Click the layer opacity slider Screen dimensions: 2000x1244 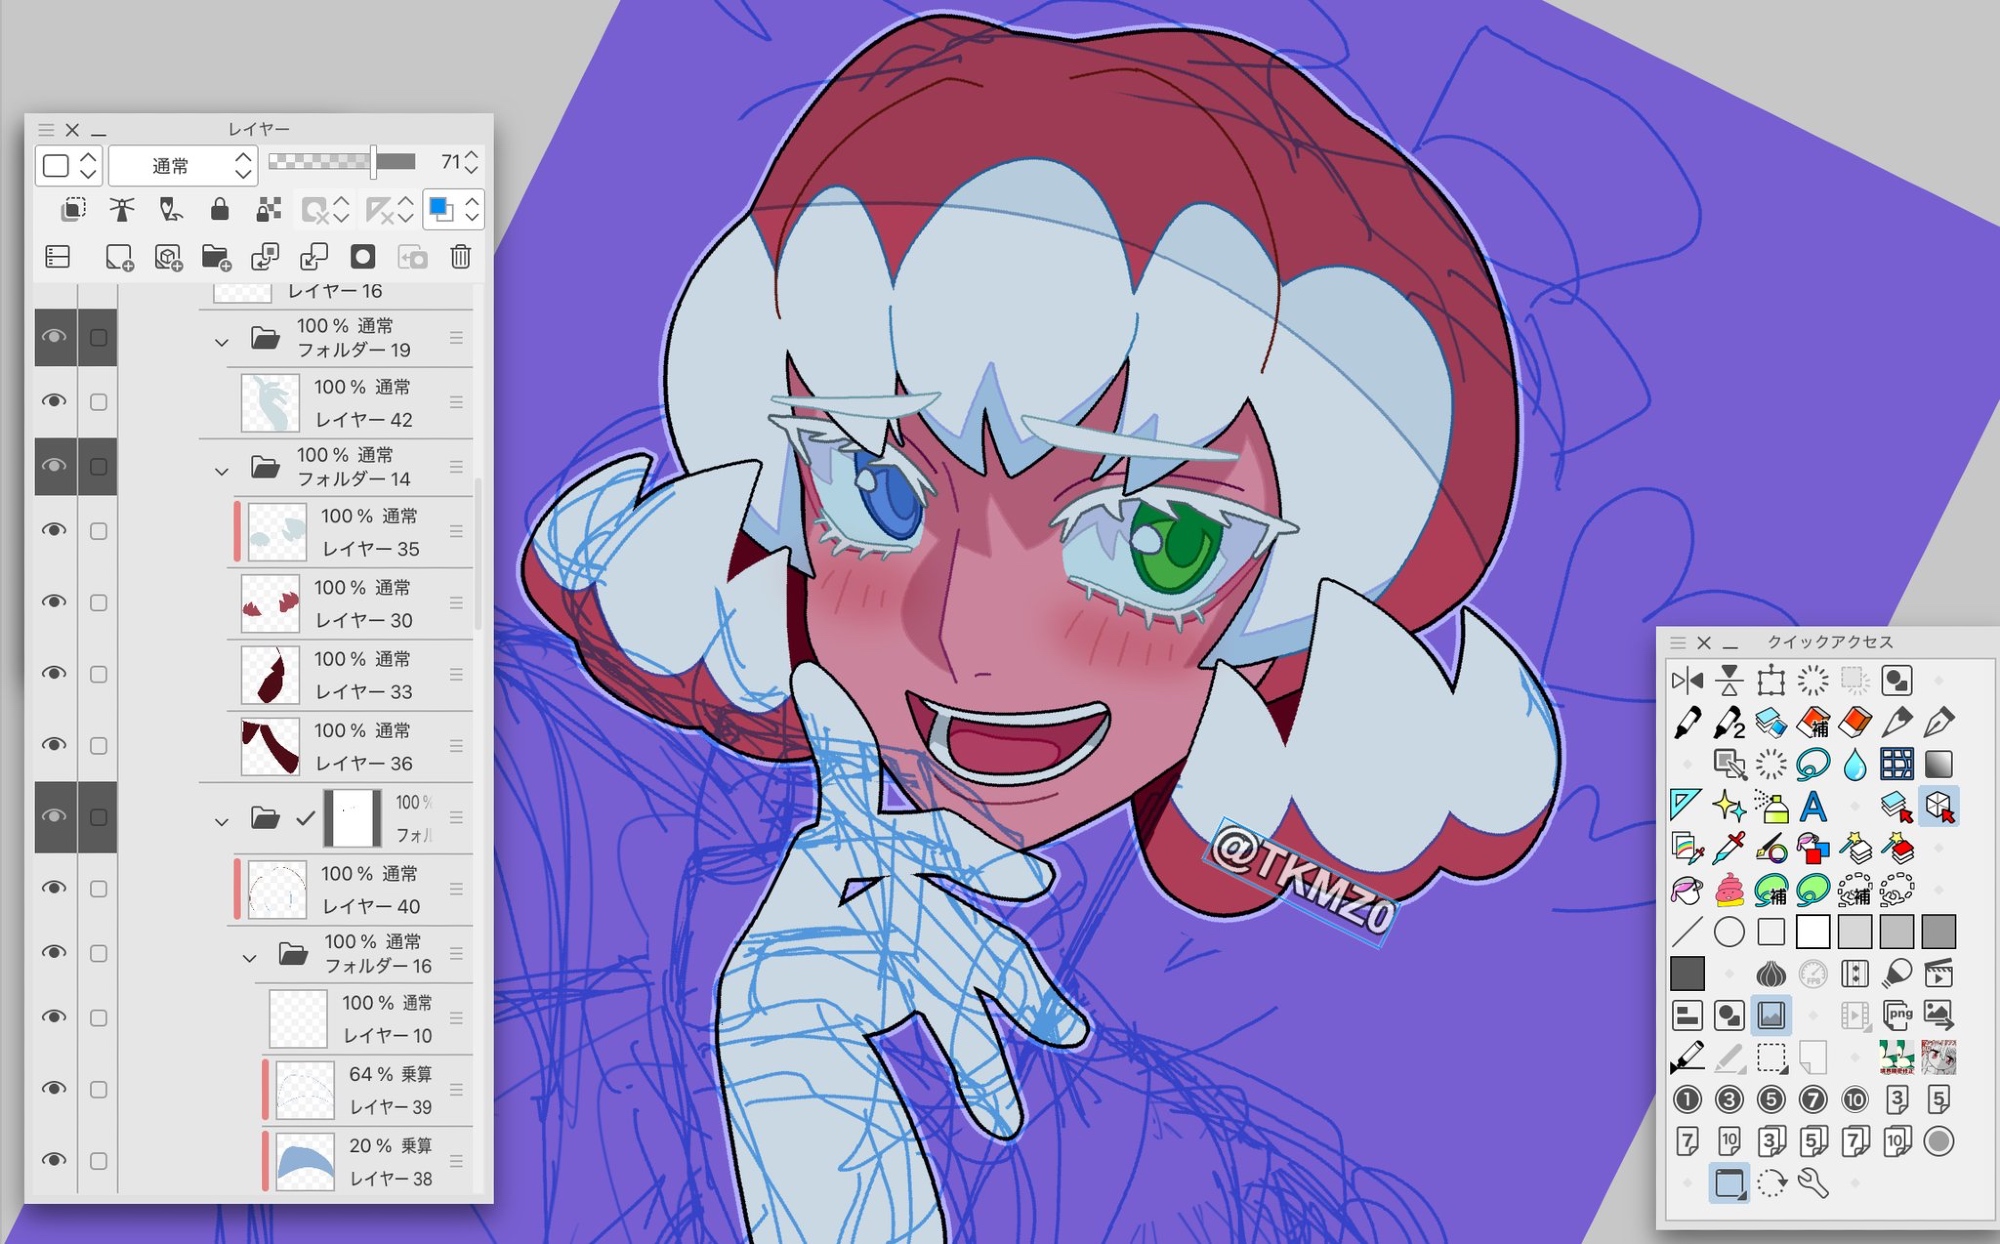point(342,161)
